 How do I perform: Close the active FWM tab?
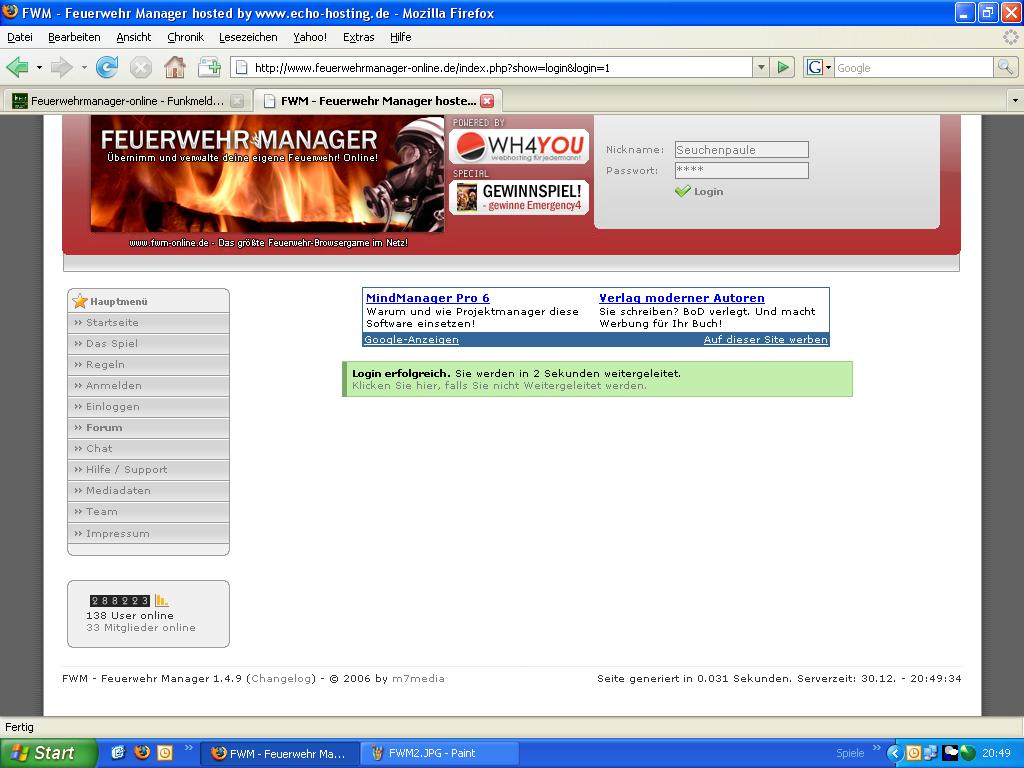[487, 101]
